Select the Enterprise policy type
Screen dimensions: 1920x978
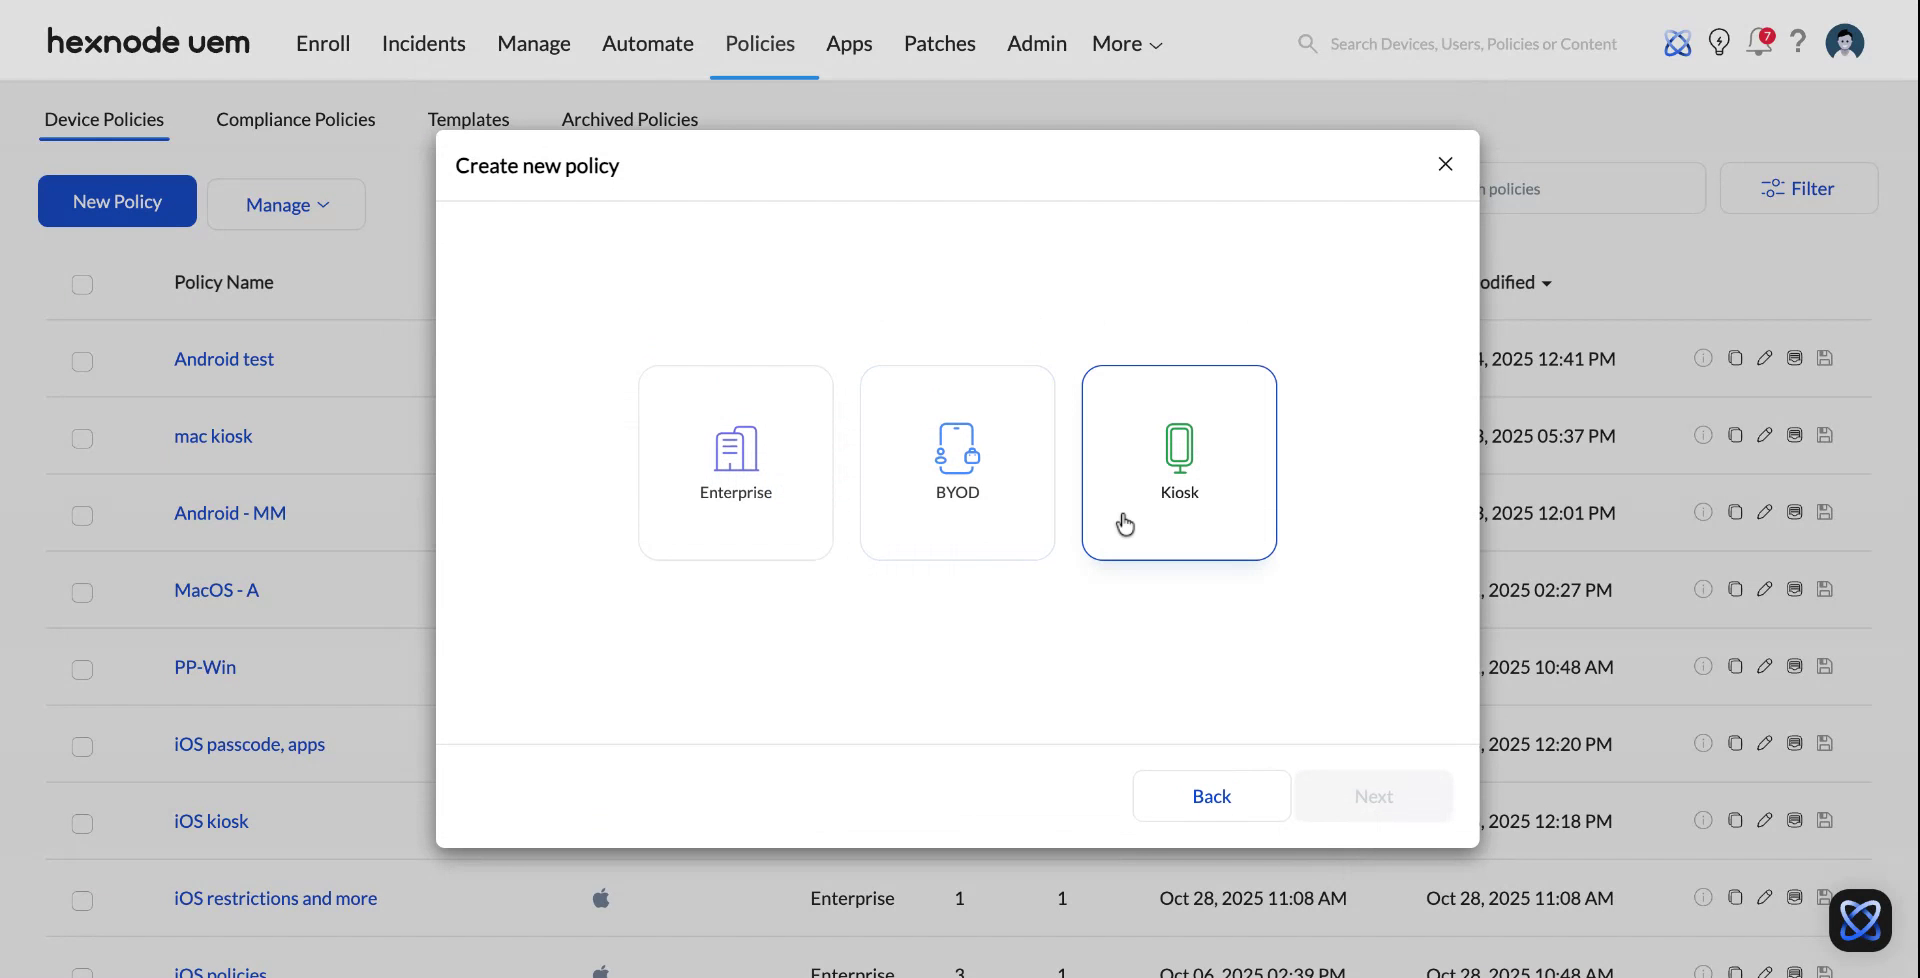click(735, 462)
